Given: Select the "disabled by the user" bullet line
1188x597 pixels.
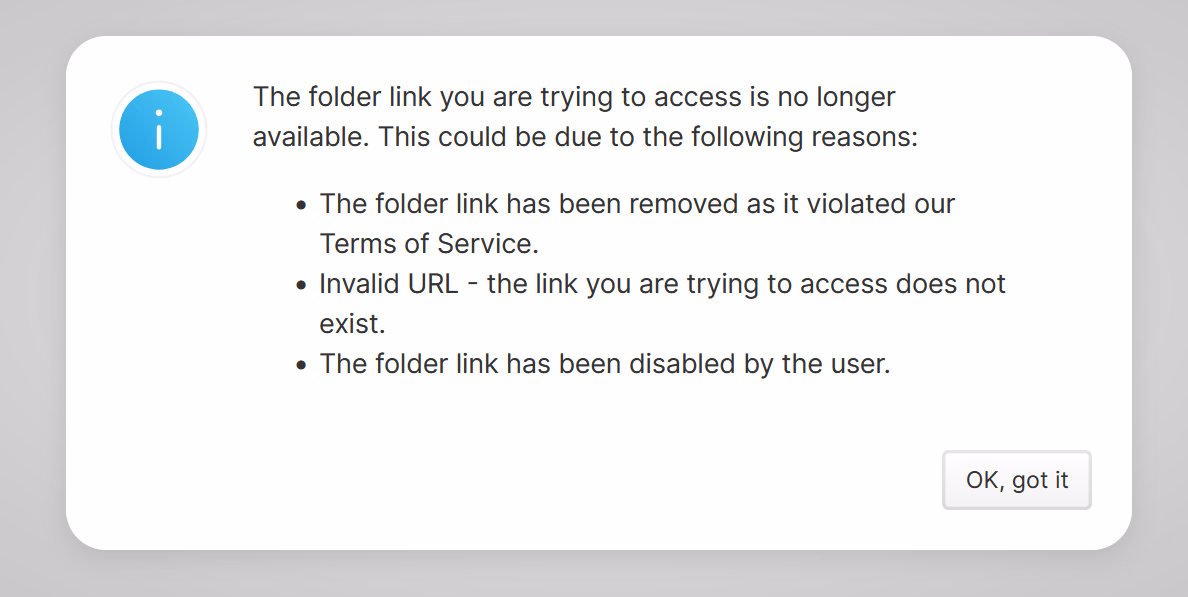Looking at the screenshot, I should [x=604, y=363].
